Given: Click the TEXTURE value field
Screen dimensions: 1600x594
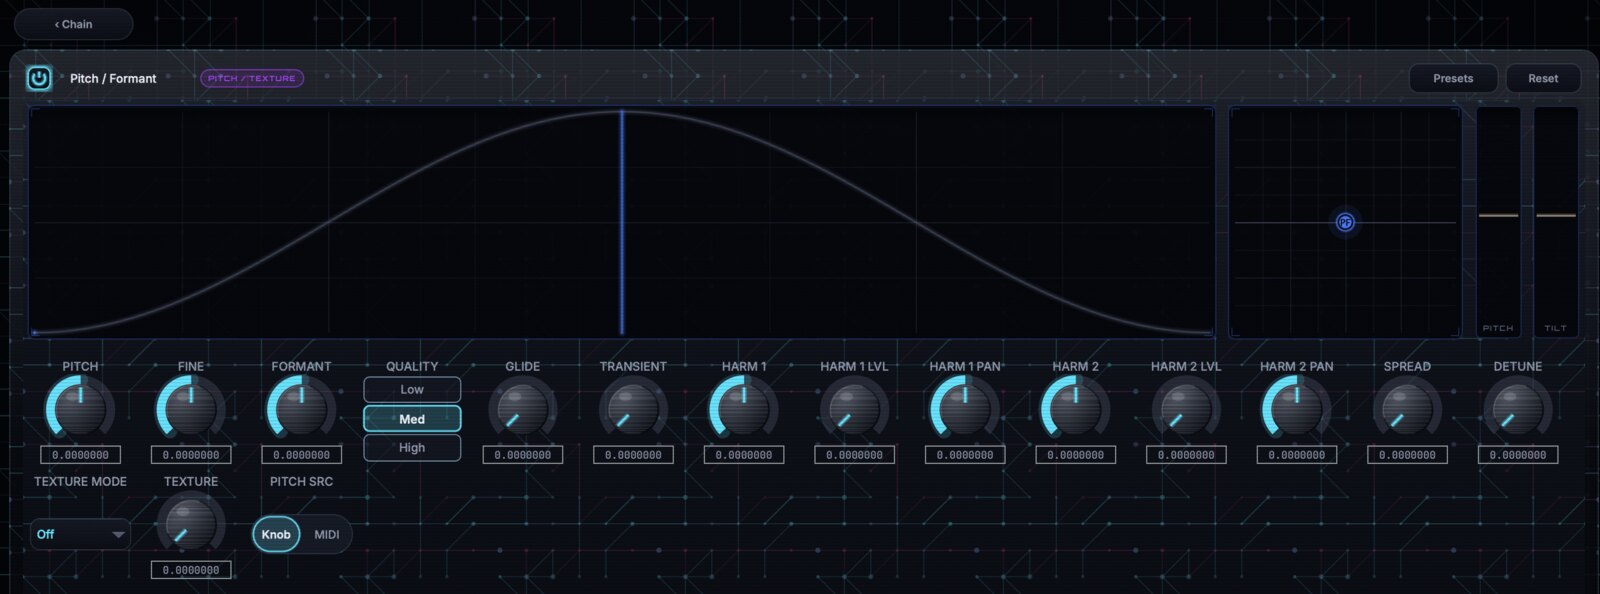Looking at the screenshot, I should pyautogui.click(x=191, y=570).
